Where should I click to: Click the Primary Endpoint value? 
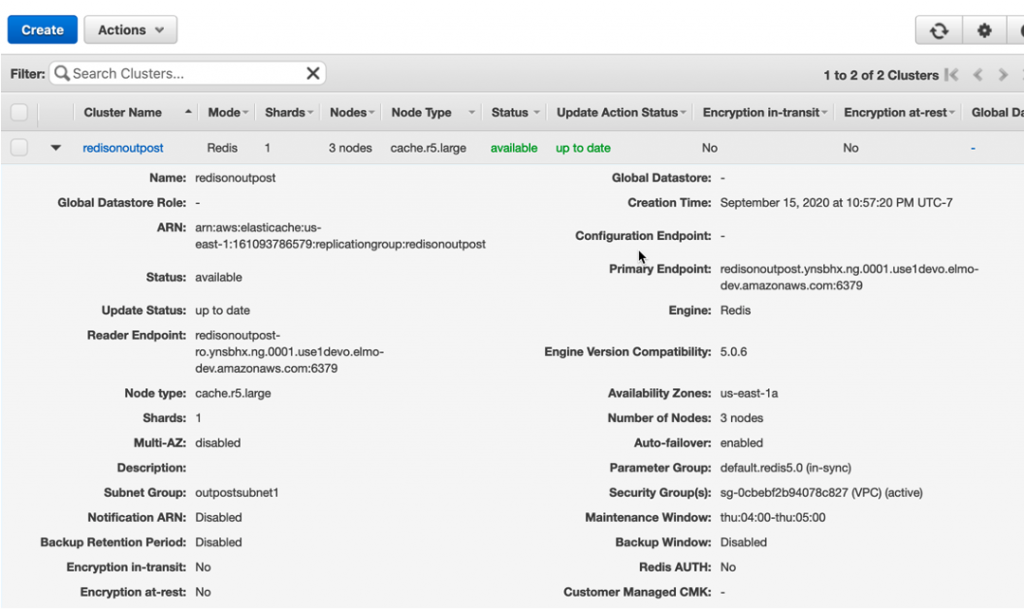(x=849, y=277)
